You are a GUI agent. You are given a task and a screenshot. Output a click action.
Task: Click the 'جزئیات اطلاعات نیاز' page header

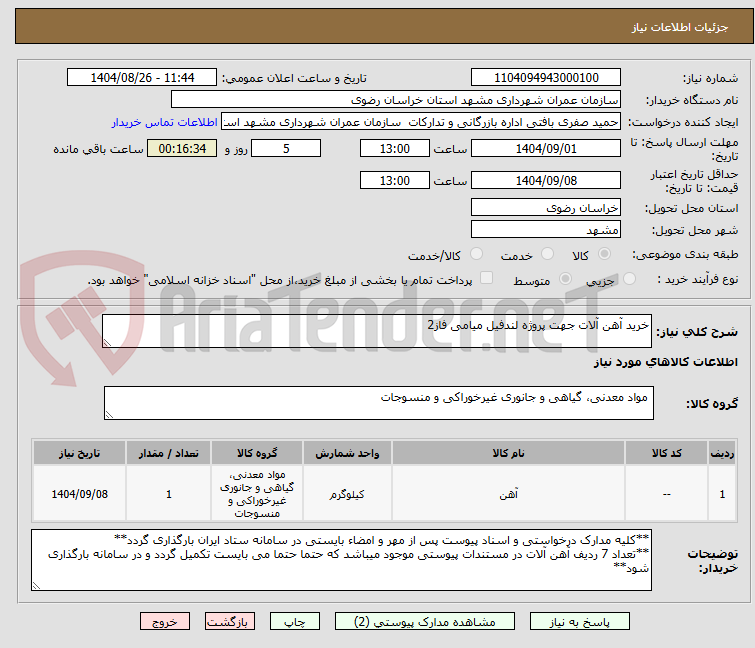click(x=679, y=27)
